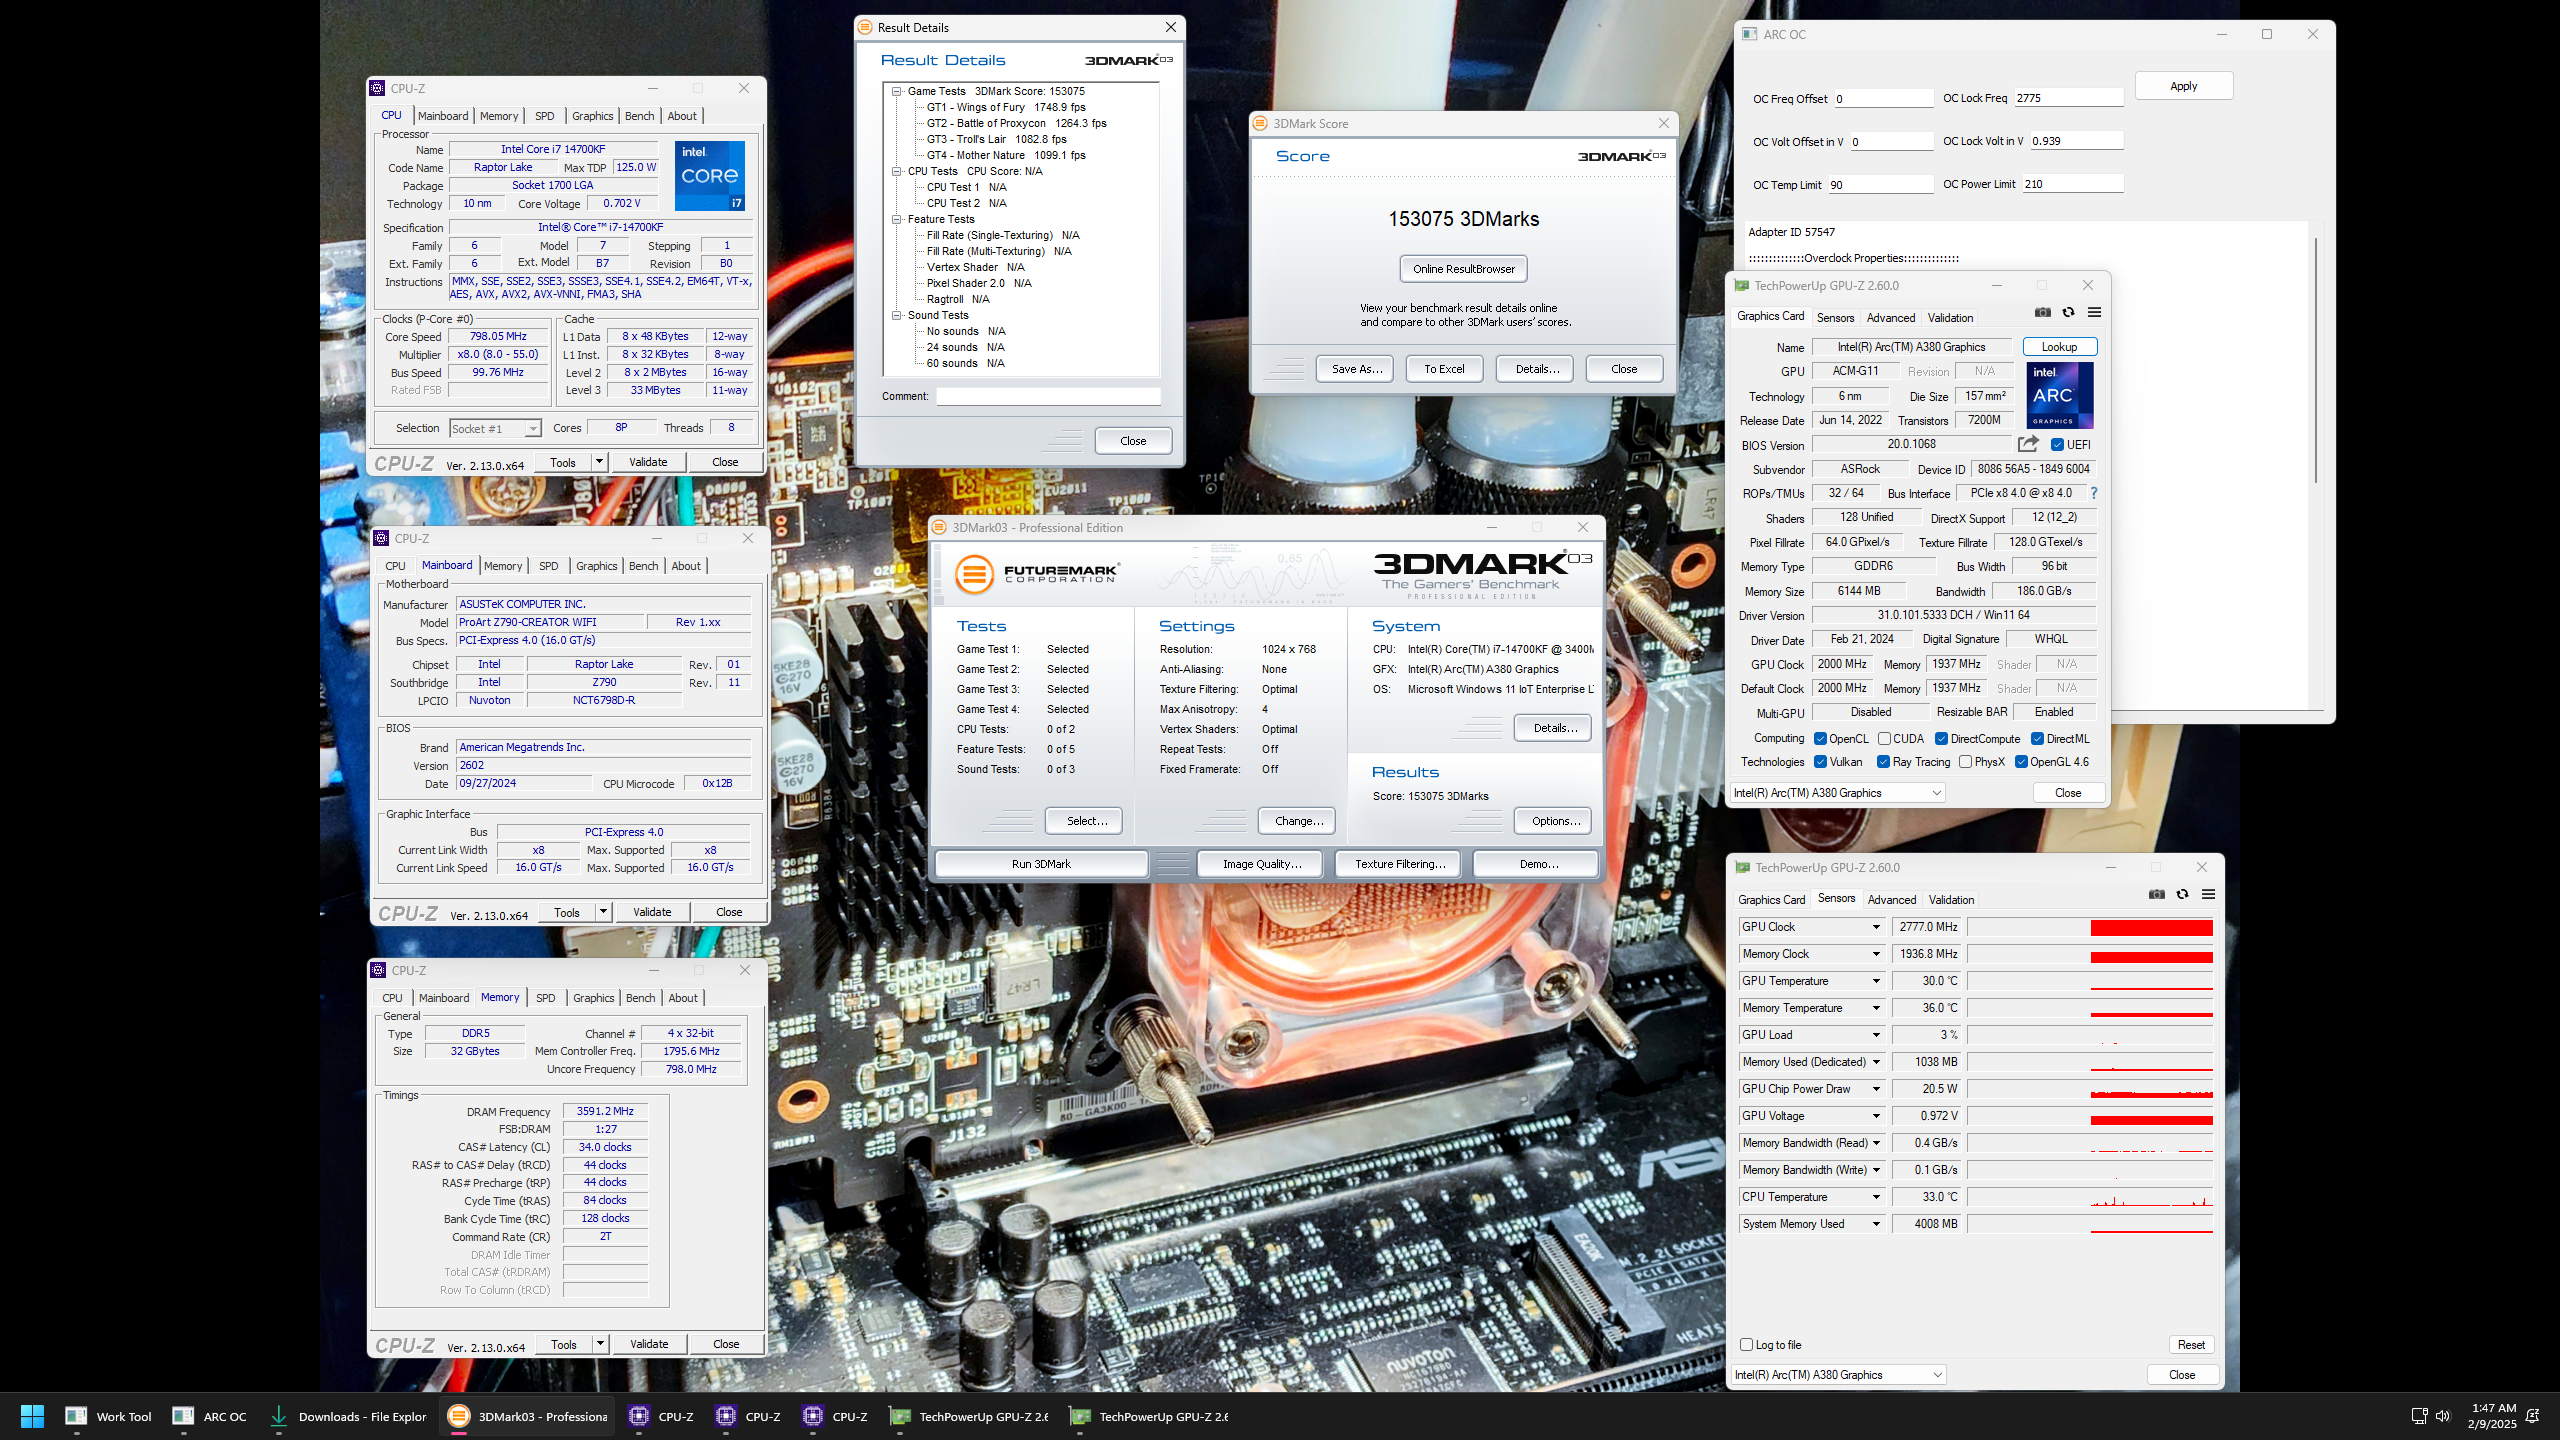
Task: Open GPU selector dropdown in GPU-Z Graphics Card window
Action: tap(1838, 793)
